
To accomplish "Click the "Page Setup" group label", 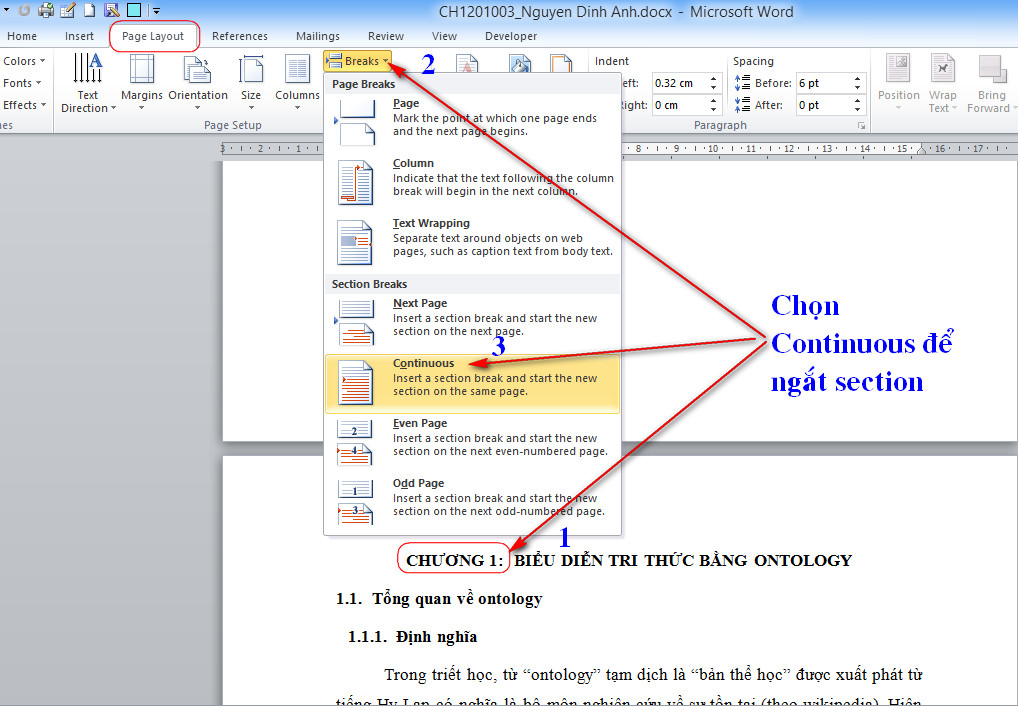I will [232, 125].
